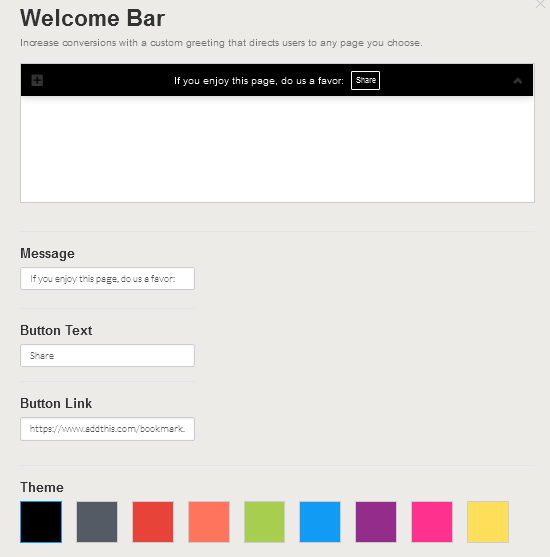
Task: Click the Button Link section label
Action: pyautogui.click(x=56, y=404)
